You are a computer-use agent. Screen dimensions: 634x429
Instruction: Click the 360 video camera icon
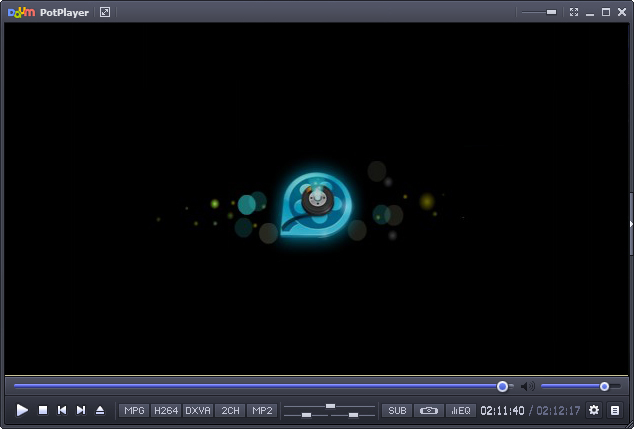click(429, 410)
